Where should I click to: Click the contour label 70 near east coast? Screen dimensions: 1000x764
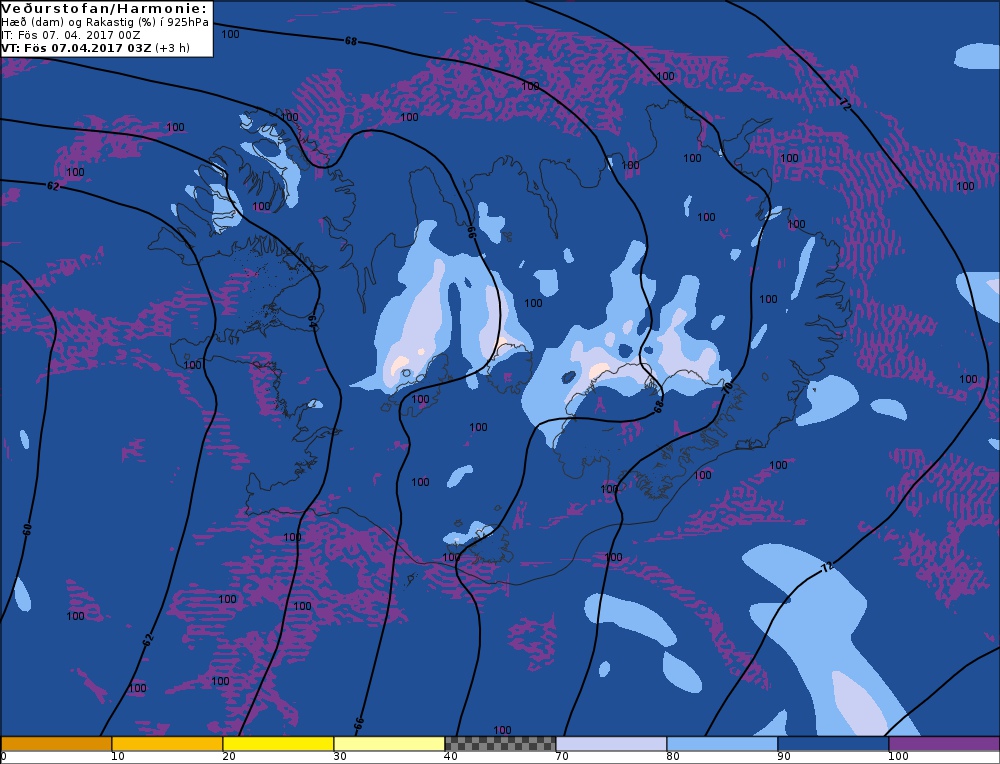[x=728, y=387]
